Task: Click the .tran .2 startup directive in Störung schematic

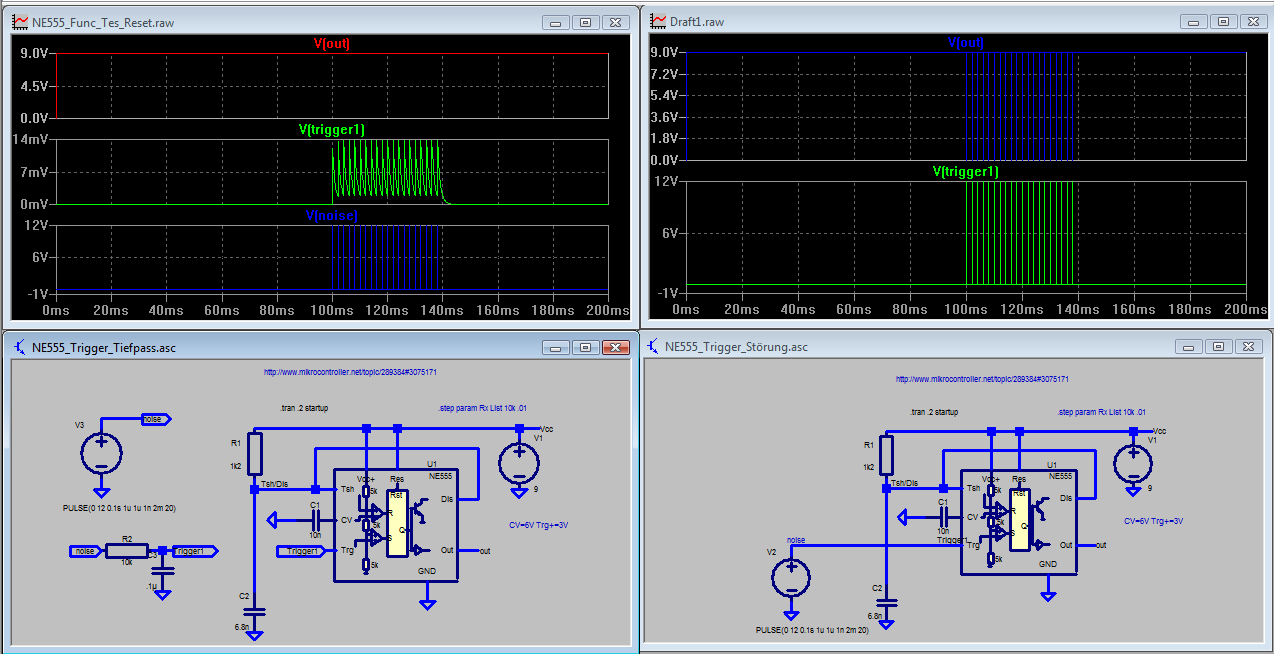Action: (x=934, y=412)
